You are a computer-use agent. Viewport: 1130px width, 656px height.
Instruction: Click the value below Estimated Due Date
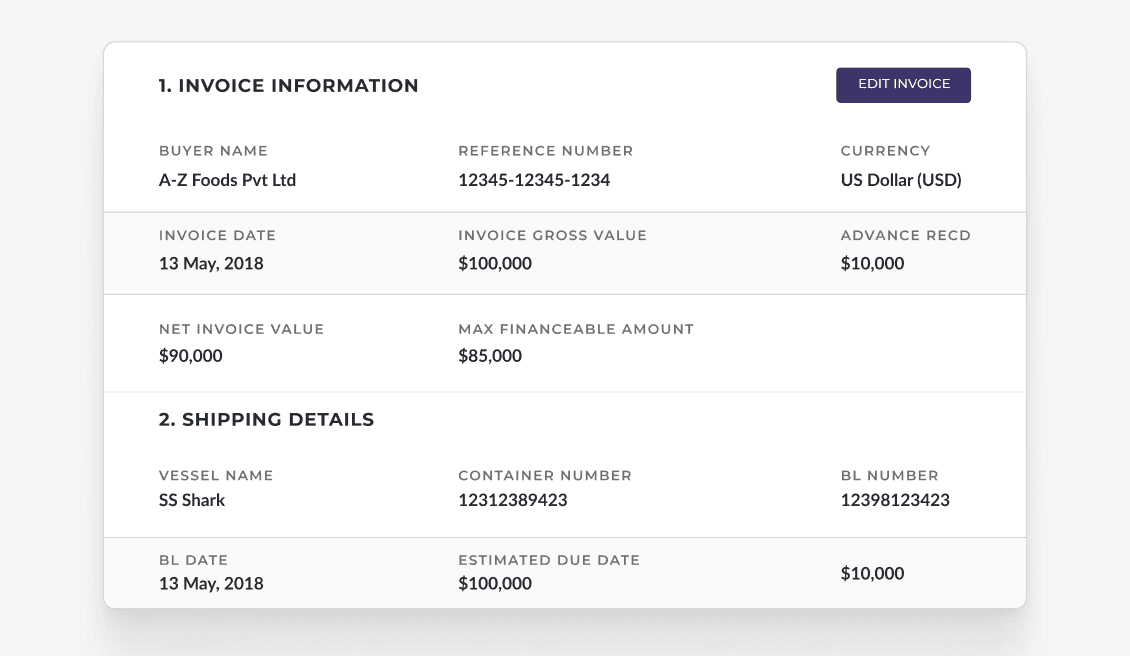495,584
